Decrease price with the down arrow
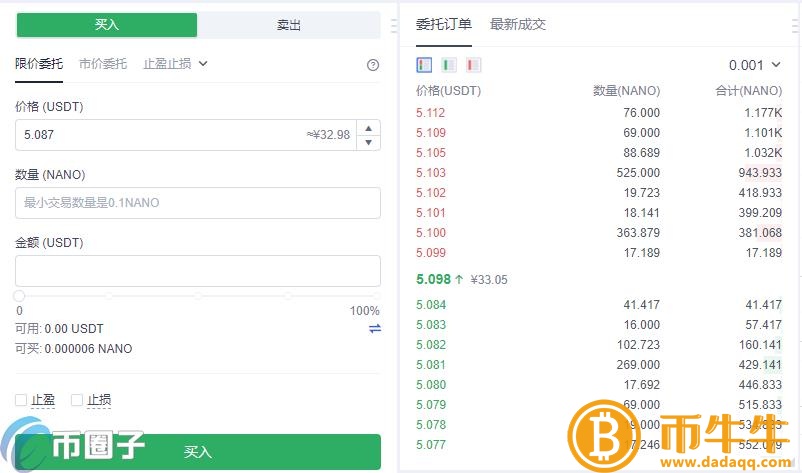The height and width of the screenshot is (473, 802). click(x=369, y=142)
